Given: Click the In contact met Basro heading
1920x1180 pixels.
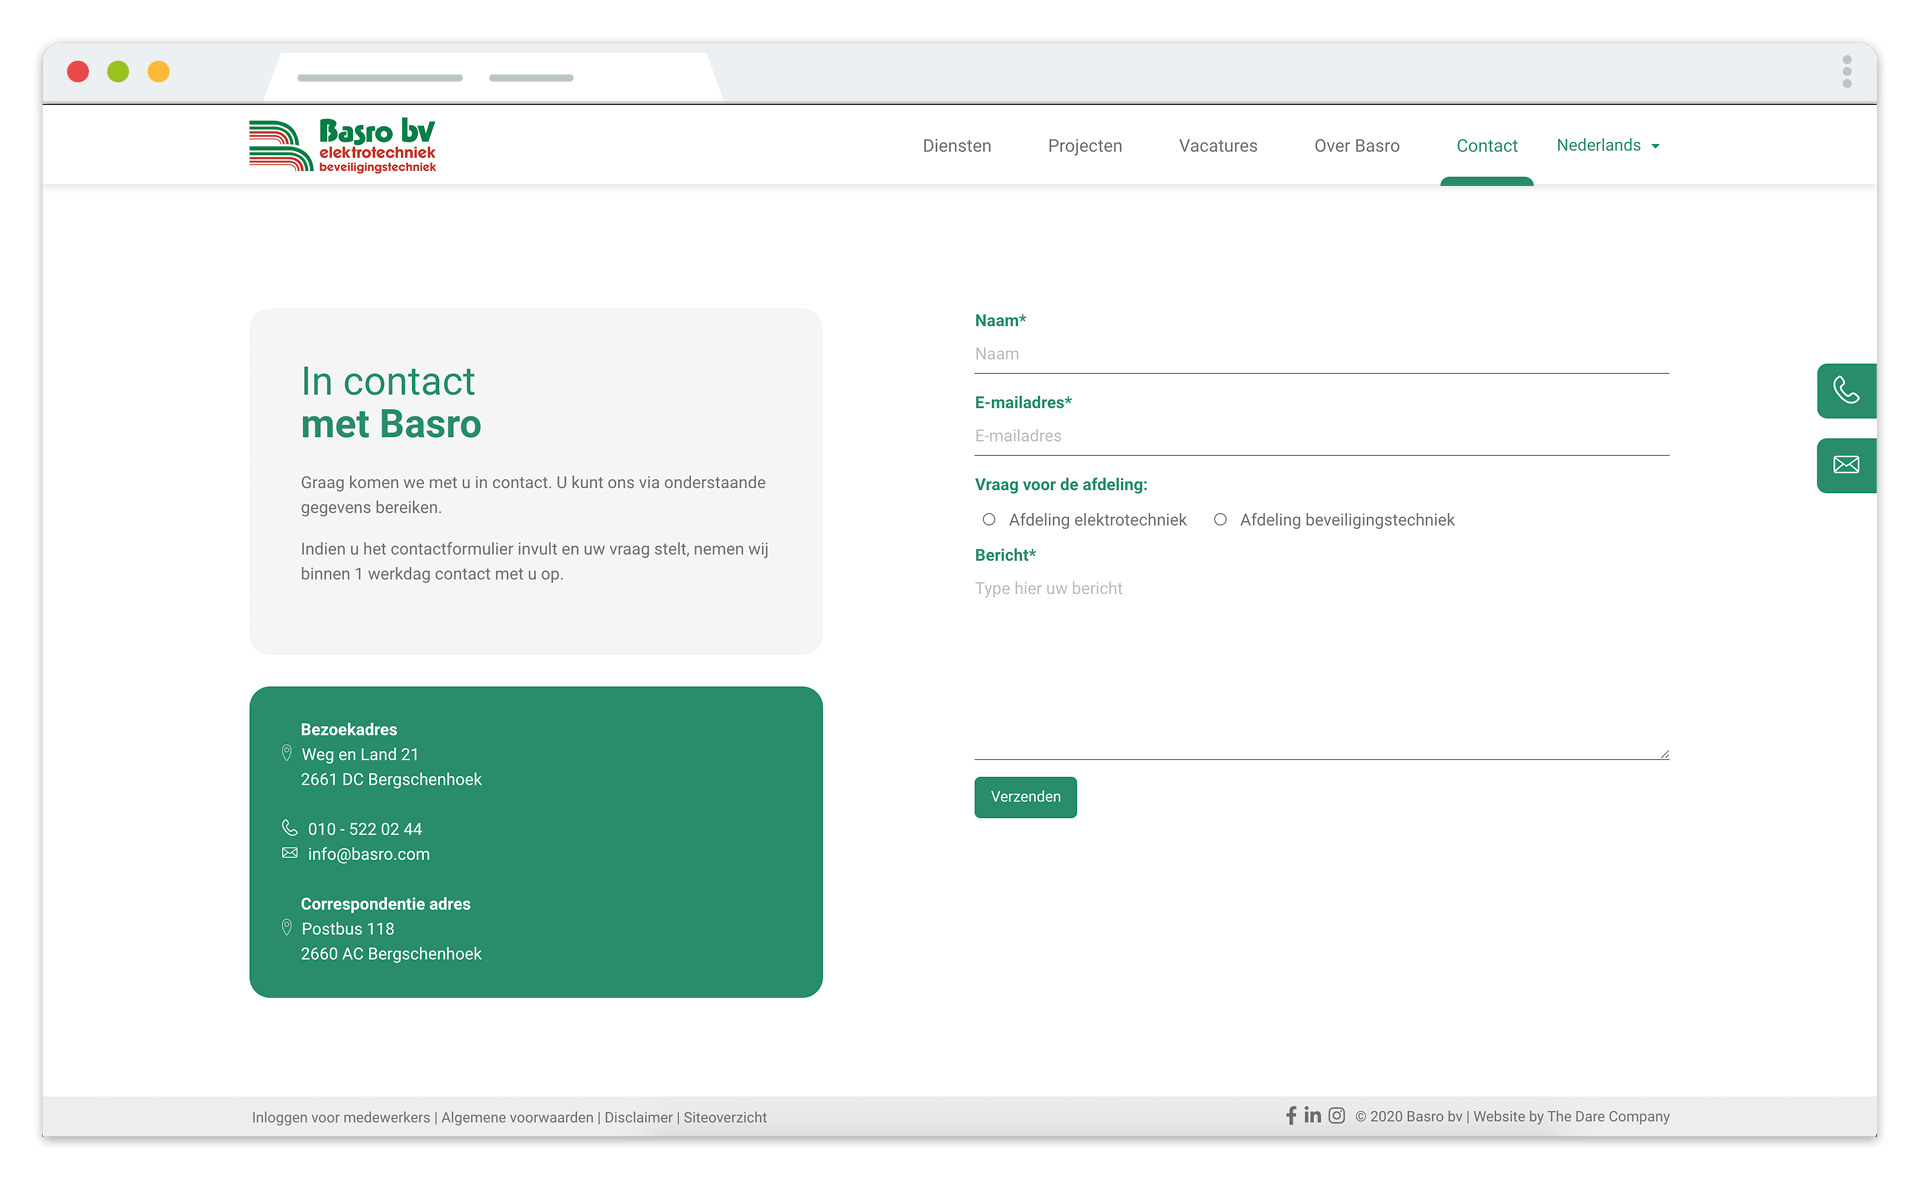Looking at the screenshot, I should tap(391, 403).
